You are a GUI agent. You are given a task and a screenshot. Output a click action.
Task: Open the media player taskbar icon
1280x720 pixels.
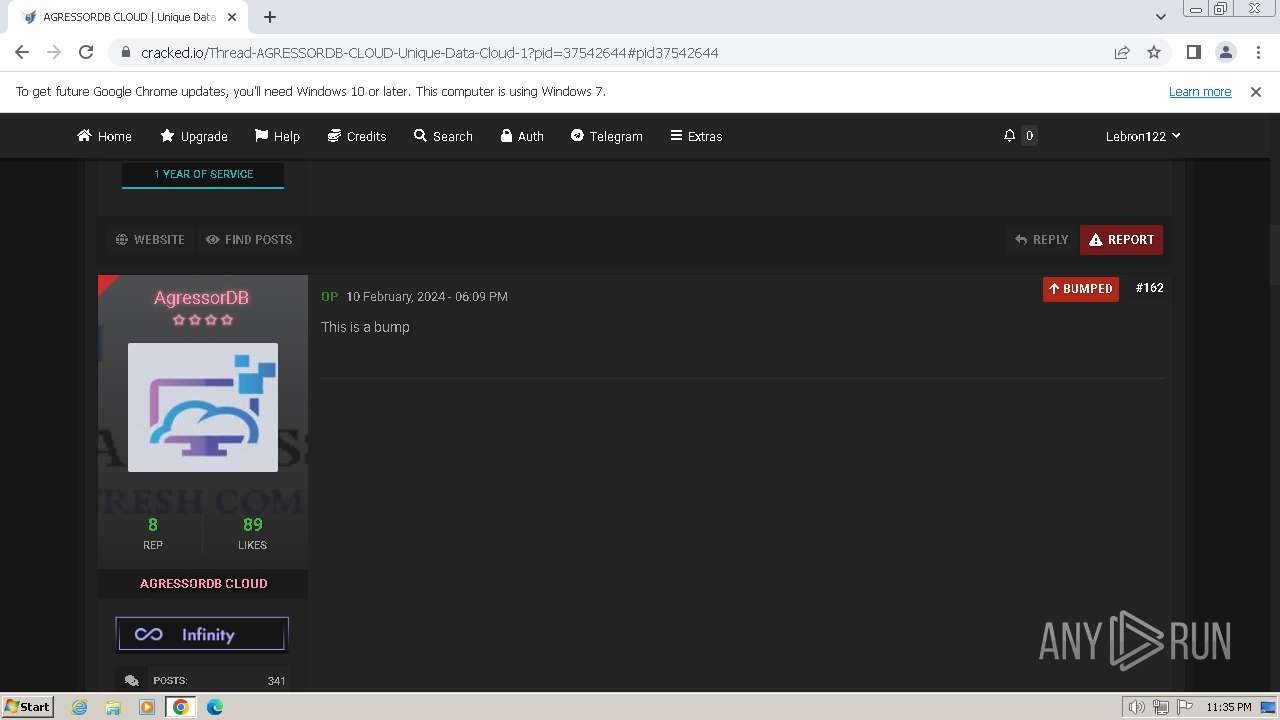click(x=147, y=707)
